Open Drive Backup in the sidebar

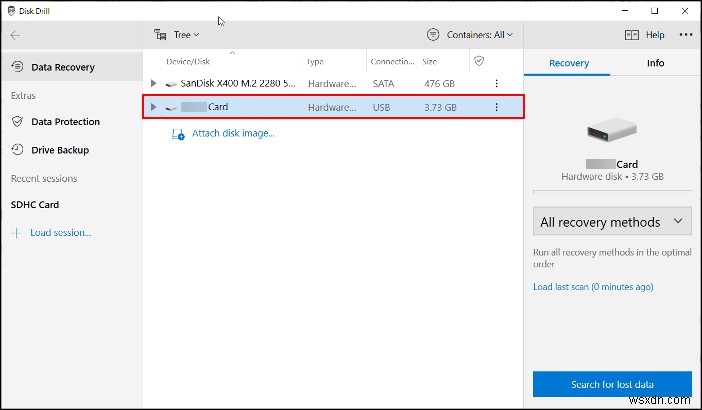coord(60,150)
